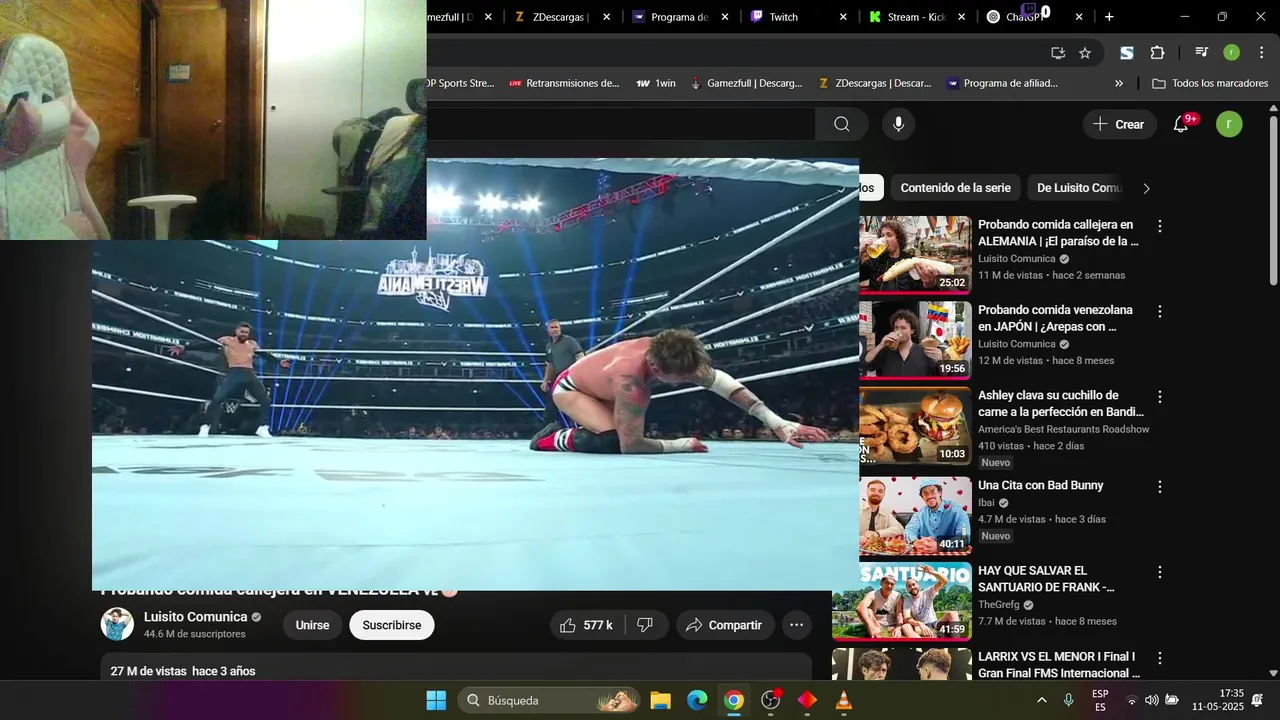The image size is (1280, 720).
Task: Open the media control icon in Chrome toolbar
Action: coord(1202,53)
